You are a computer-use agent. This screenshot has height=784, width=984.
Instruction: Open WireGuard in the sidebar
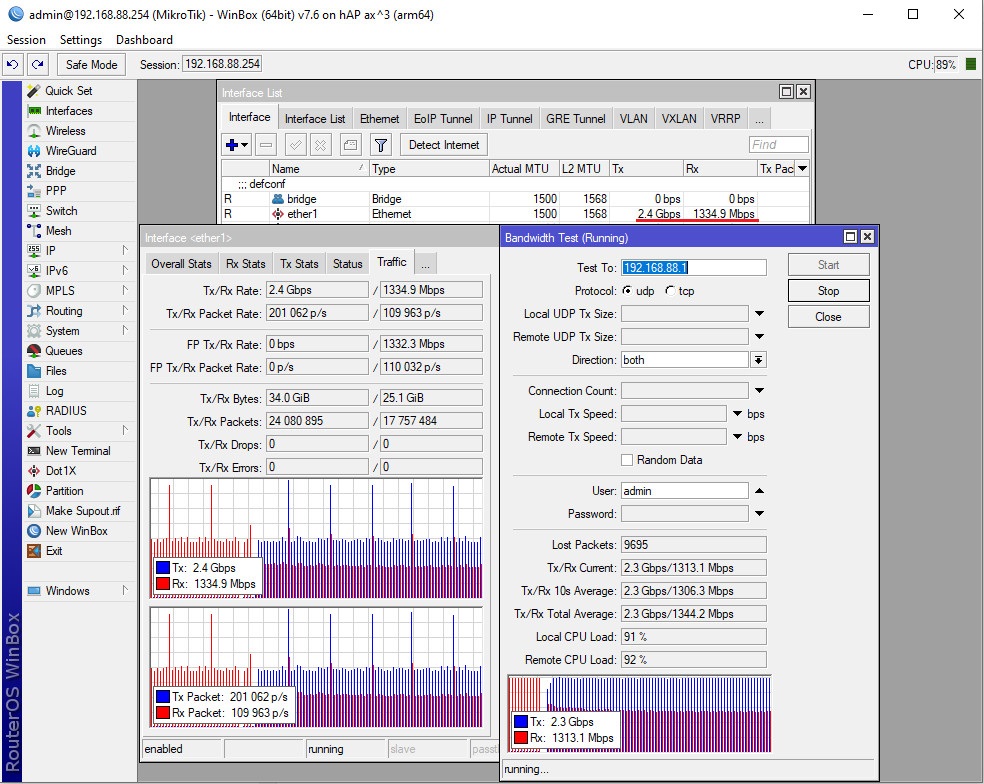[x=71, y=151]
